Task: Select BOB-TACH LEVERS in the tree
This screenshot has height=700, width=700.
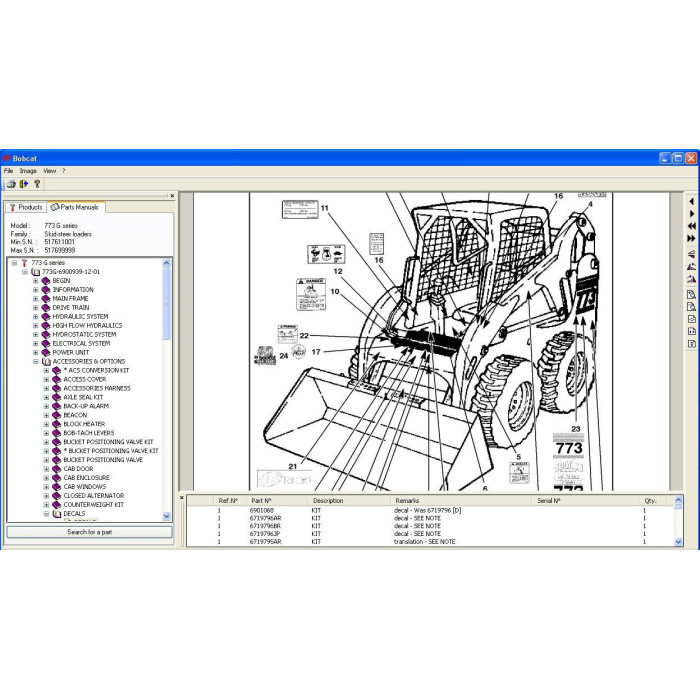Action: point(88,433)
